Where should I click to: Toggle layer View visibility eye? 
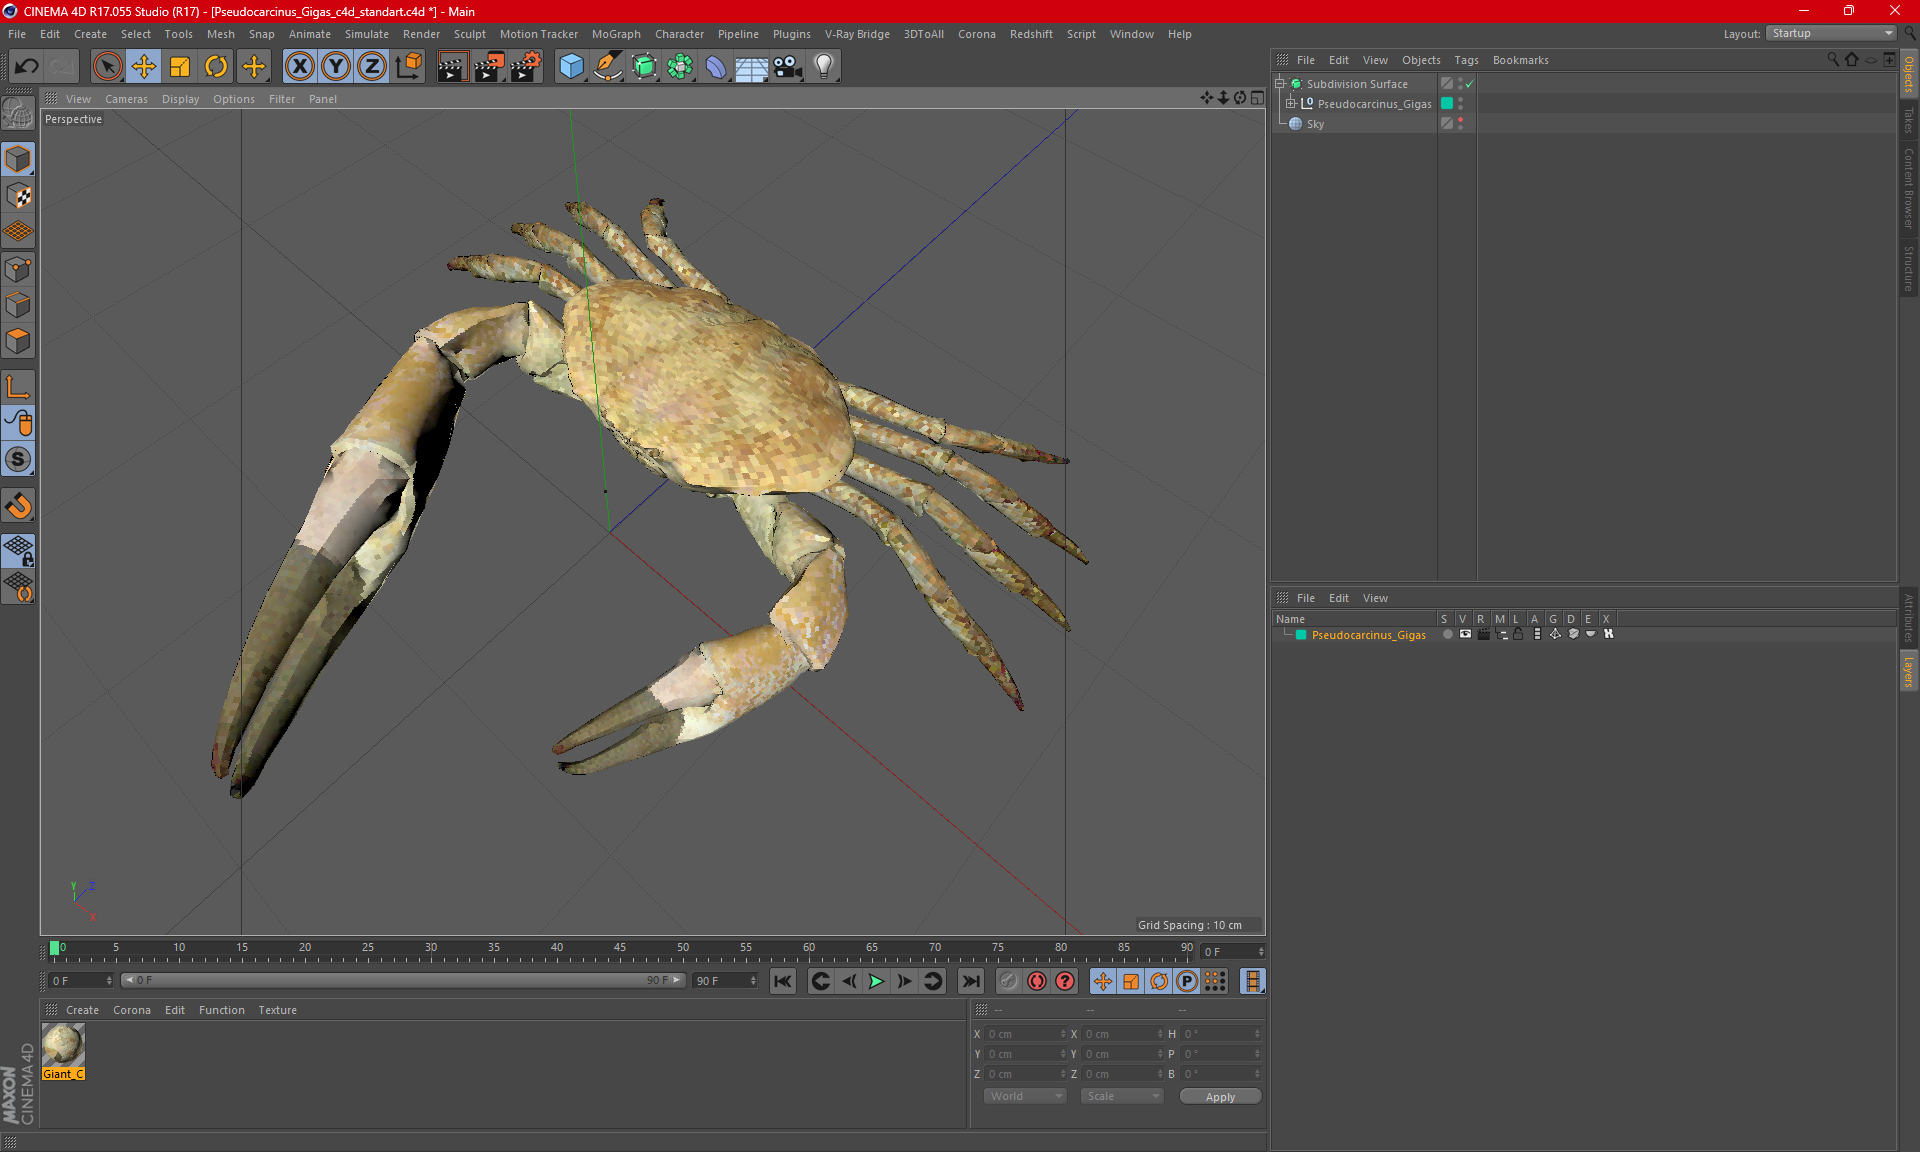click(x=1465, y=634)
